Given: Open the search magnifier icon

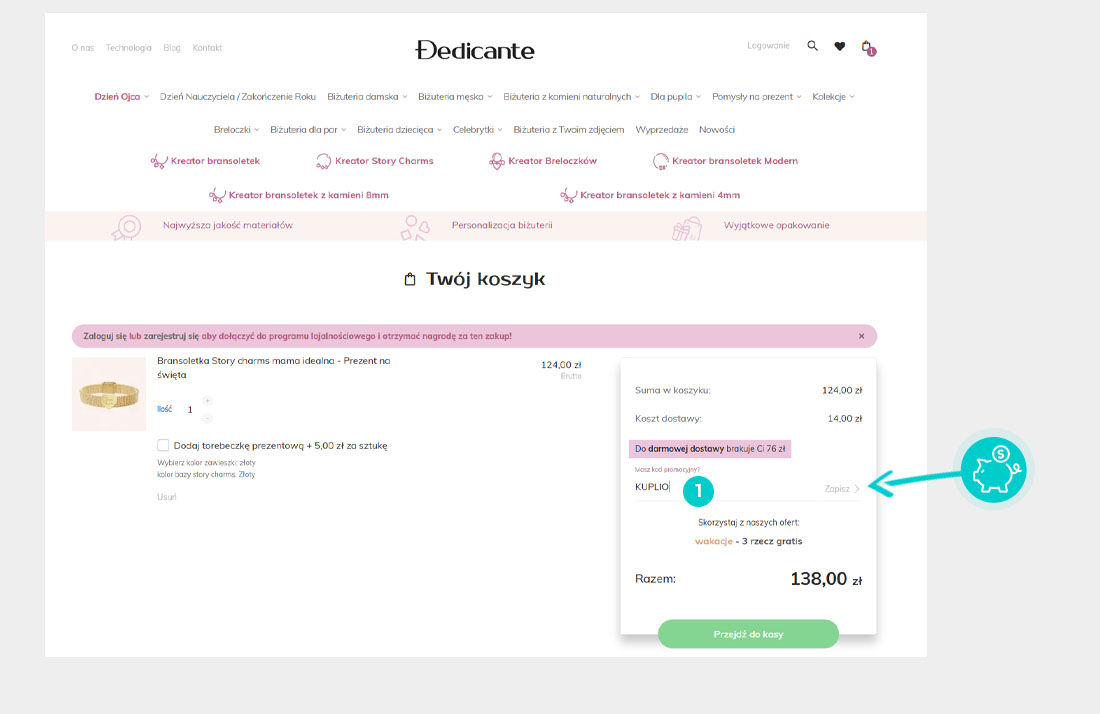Looking at the screenshot, I should pos(812,46).
